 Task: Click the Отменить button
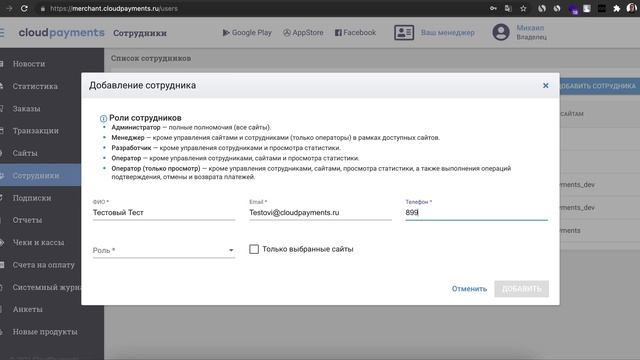click(469, 289)
